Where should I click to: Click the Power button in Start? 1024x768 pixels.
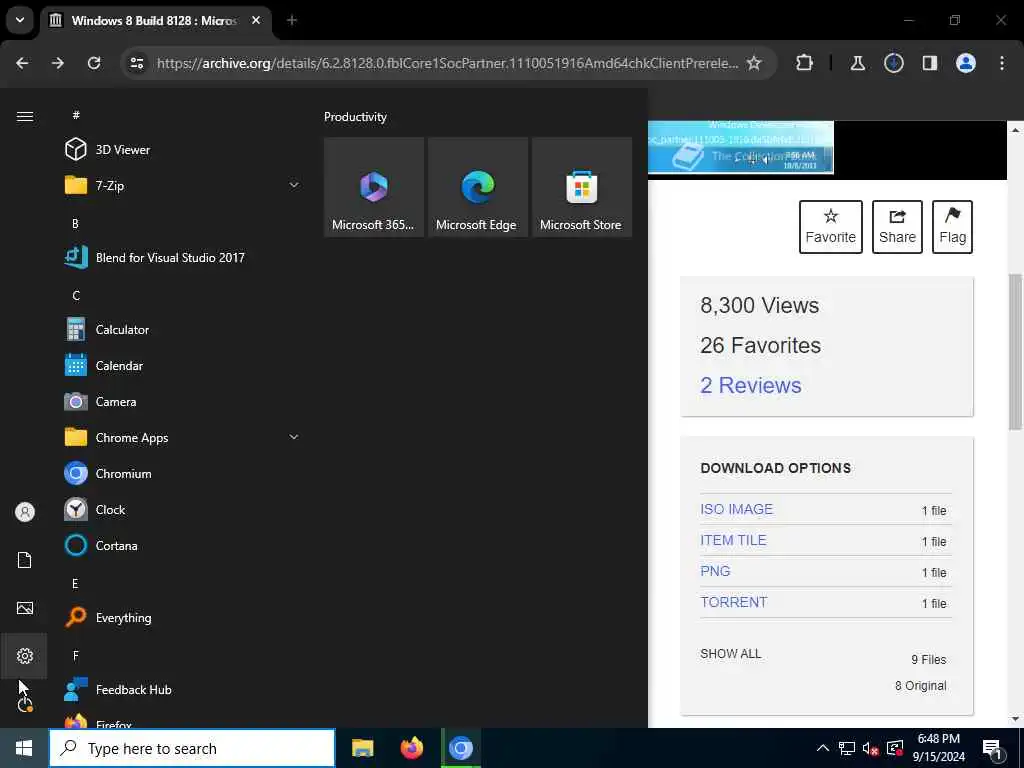coord(25,704)
